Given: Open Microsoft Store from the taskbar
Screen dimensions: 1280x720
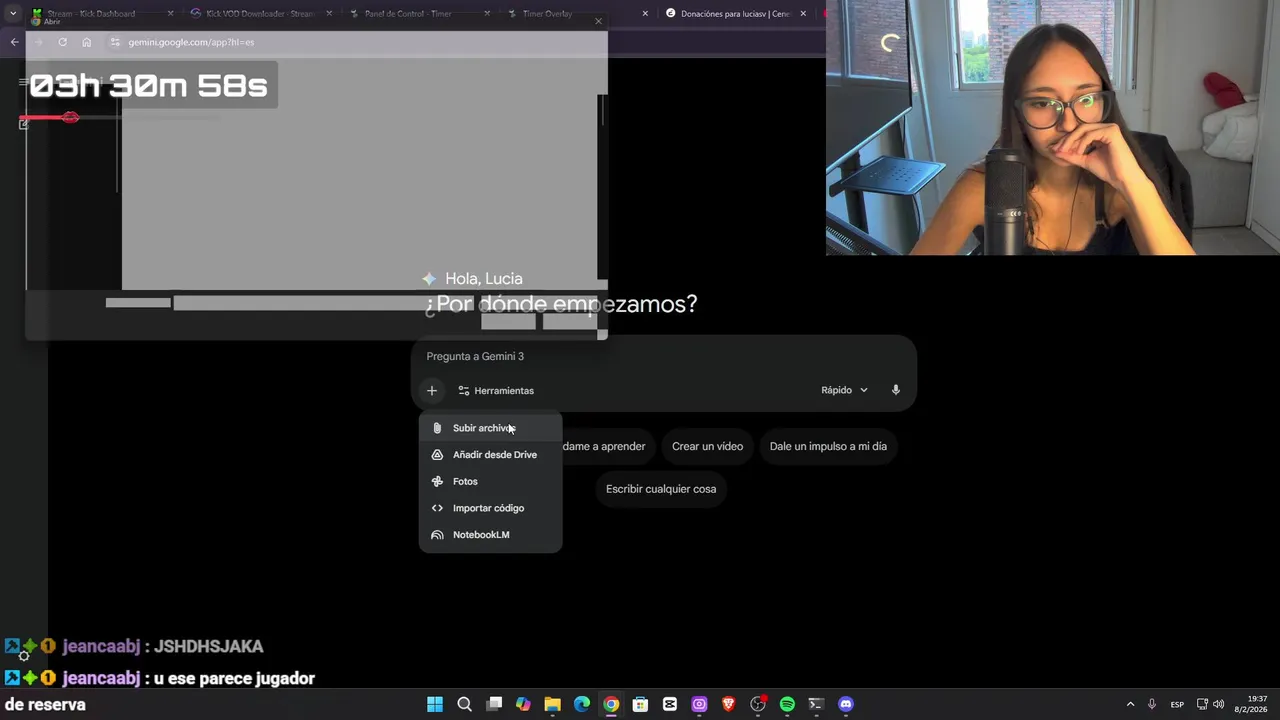Looking at the screenshot, I should point(640,704).
